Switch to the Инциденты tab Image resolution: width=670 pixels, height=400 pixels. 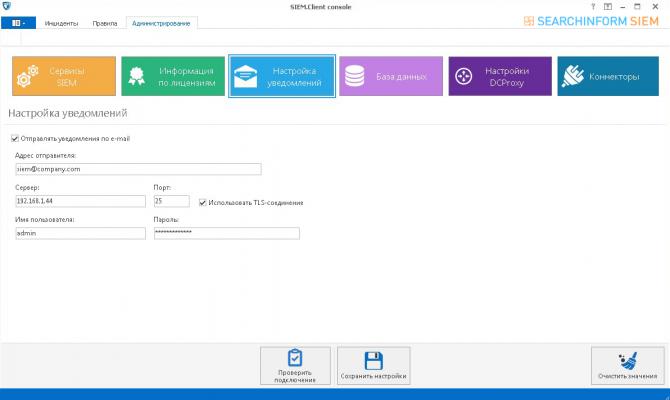tap(62, 24)
